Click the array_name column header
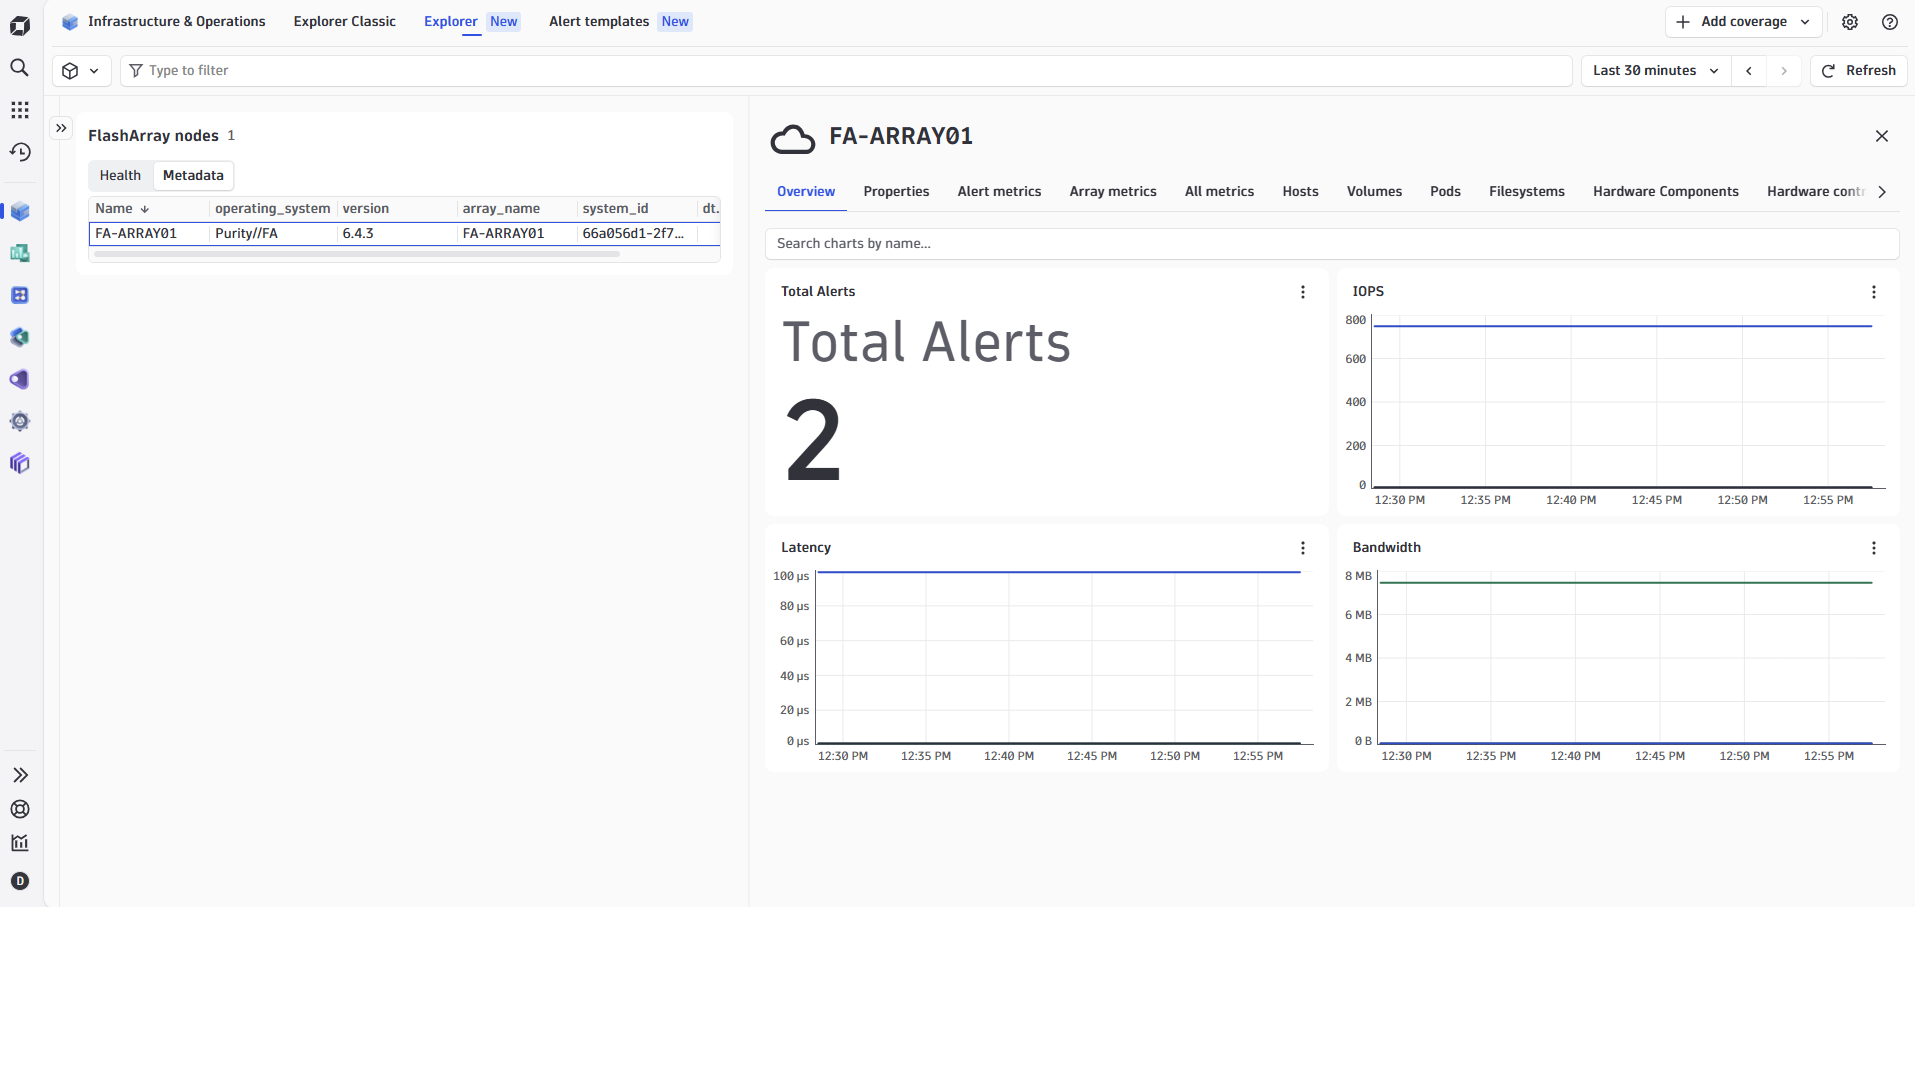The image size is (1920, 1080). tap(516, 209)
